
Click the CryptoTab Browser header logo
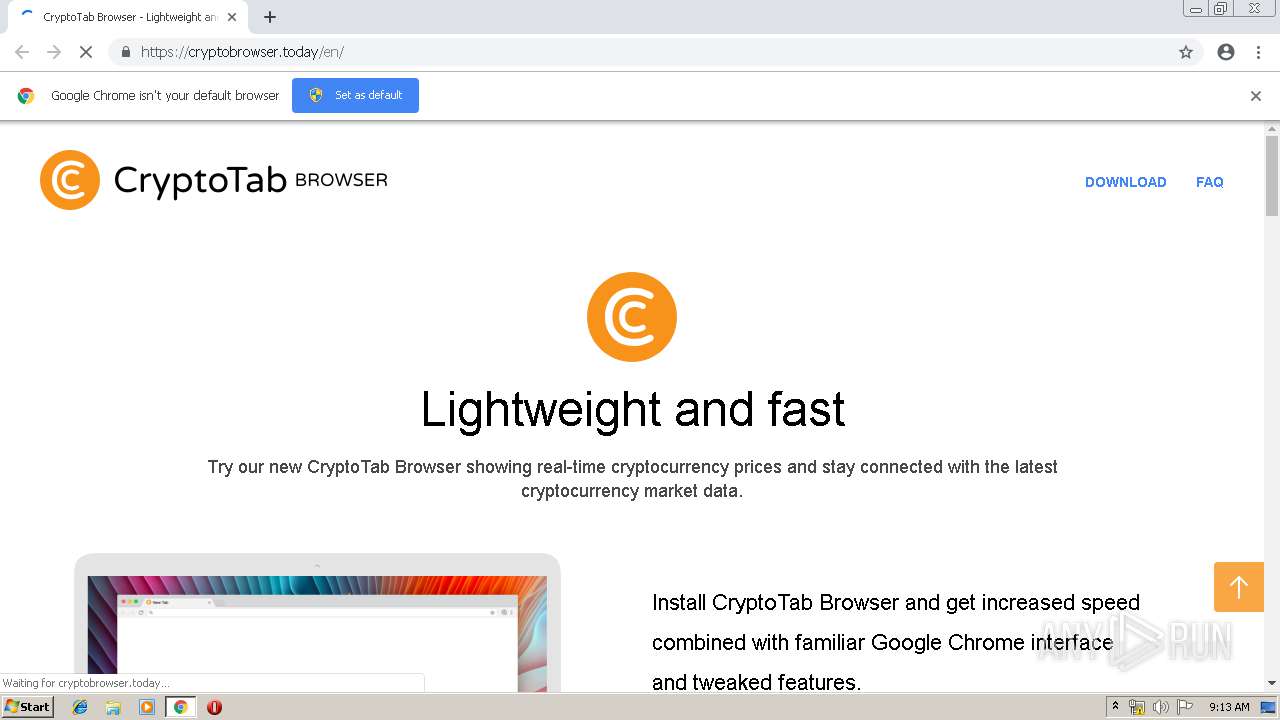[x=213, y=180]
